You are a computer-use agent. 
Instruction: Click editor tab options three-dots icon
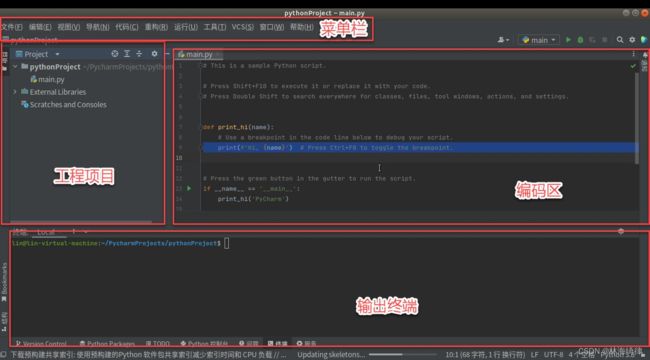click(x=633, y=54)
